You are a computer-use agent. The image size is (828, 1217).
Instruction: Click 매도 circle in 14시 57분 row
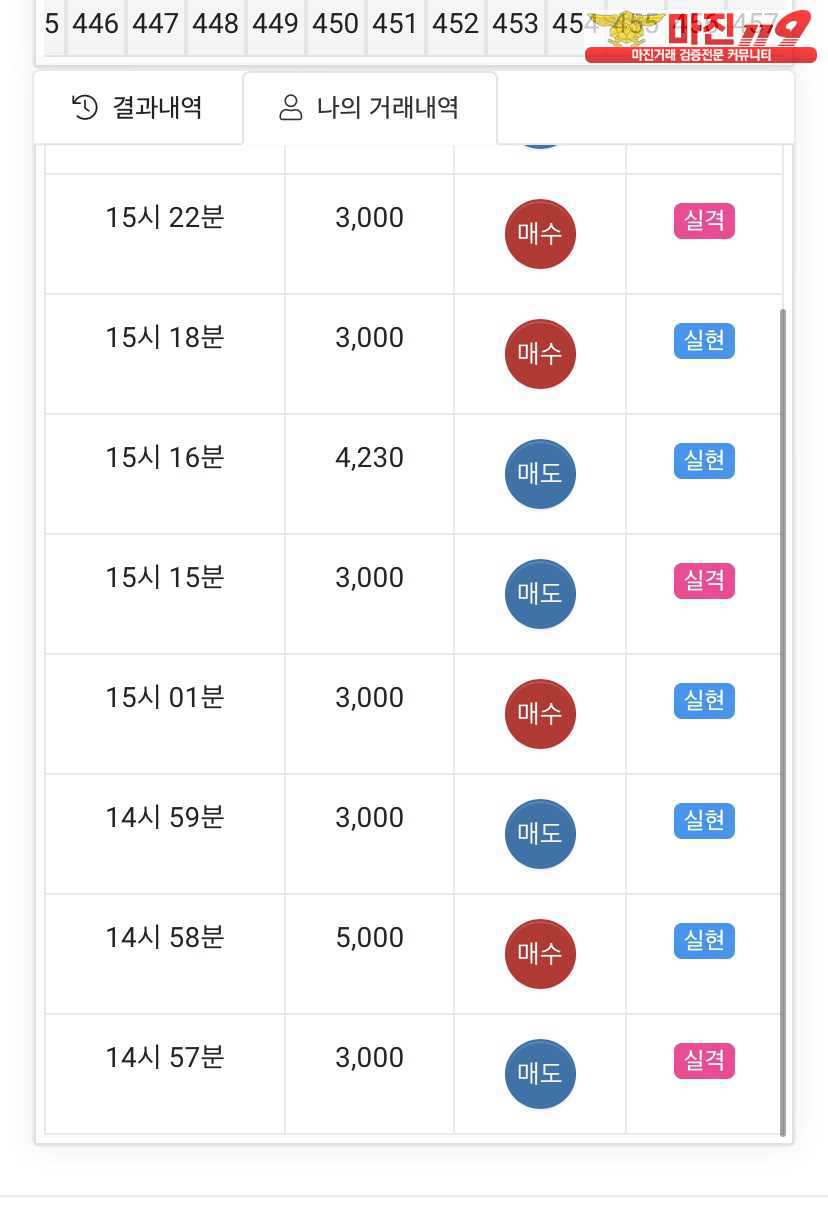540,1074
